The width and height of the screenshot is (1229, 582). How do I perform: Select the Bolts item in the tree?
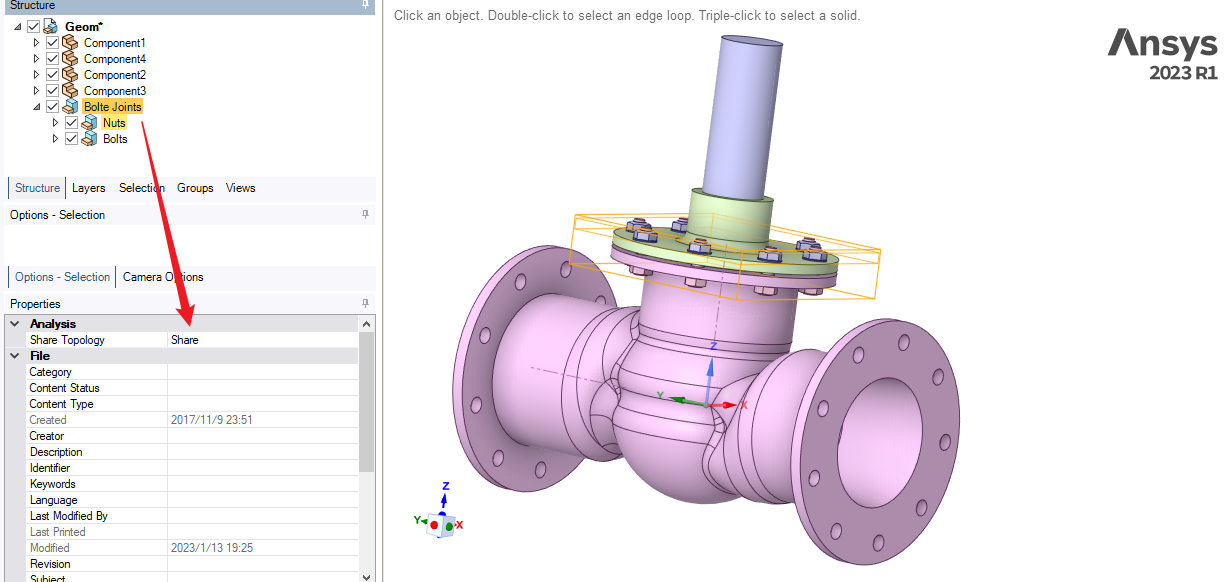click(115, 139)
